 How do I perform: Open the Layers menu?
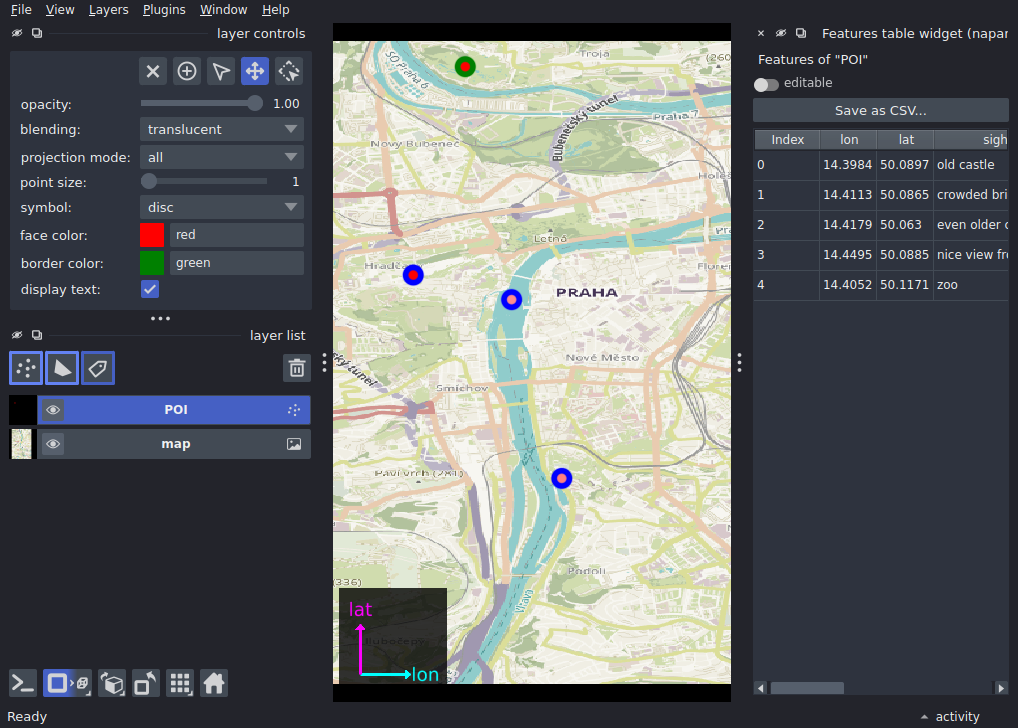point(108,10)
